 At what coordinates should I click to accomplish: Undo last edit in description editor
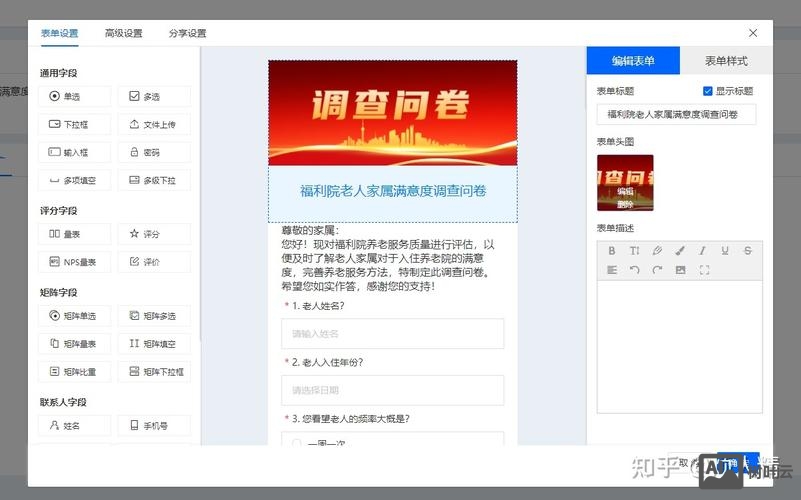click(x=634, y=270)
